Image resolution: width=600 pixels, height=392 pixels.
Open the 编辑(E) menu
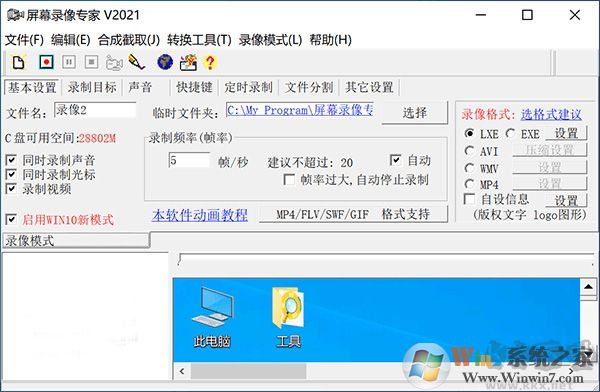point(71,40)
